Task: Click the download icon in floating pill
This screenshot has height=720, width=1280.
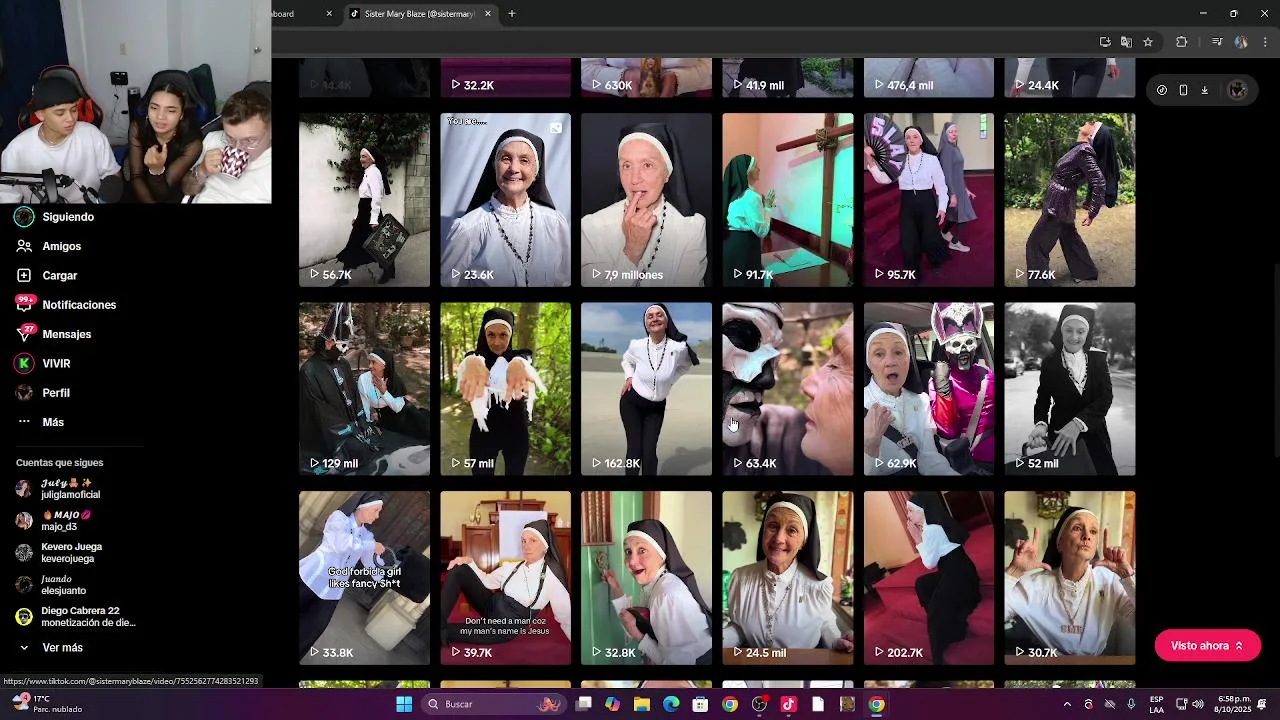Action: coord(1205,90)
